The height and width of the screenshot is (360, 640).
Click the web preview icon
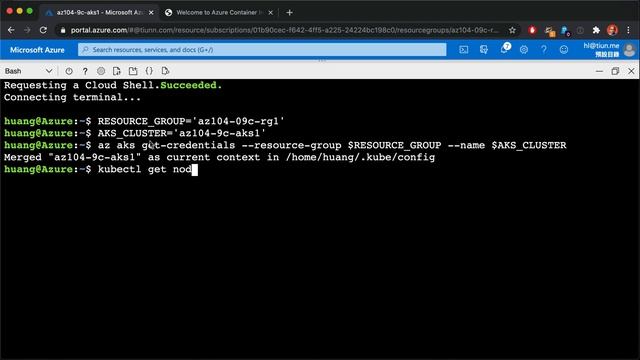165,71
